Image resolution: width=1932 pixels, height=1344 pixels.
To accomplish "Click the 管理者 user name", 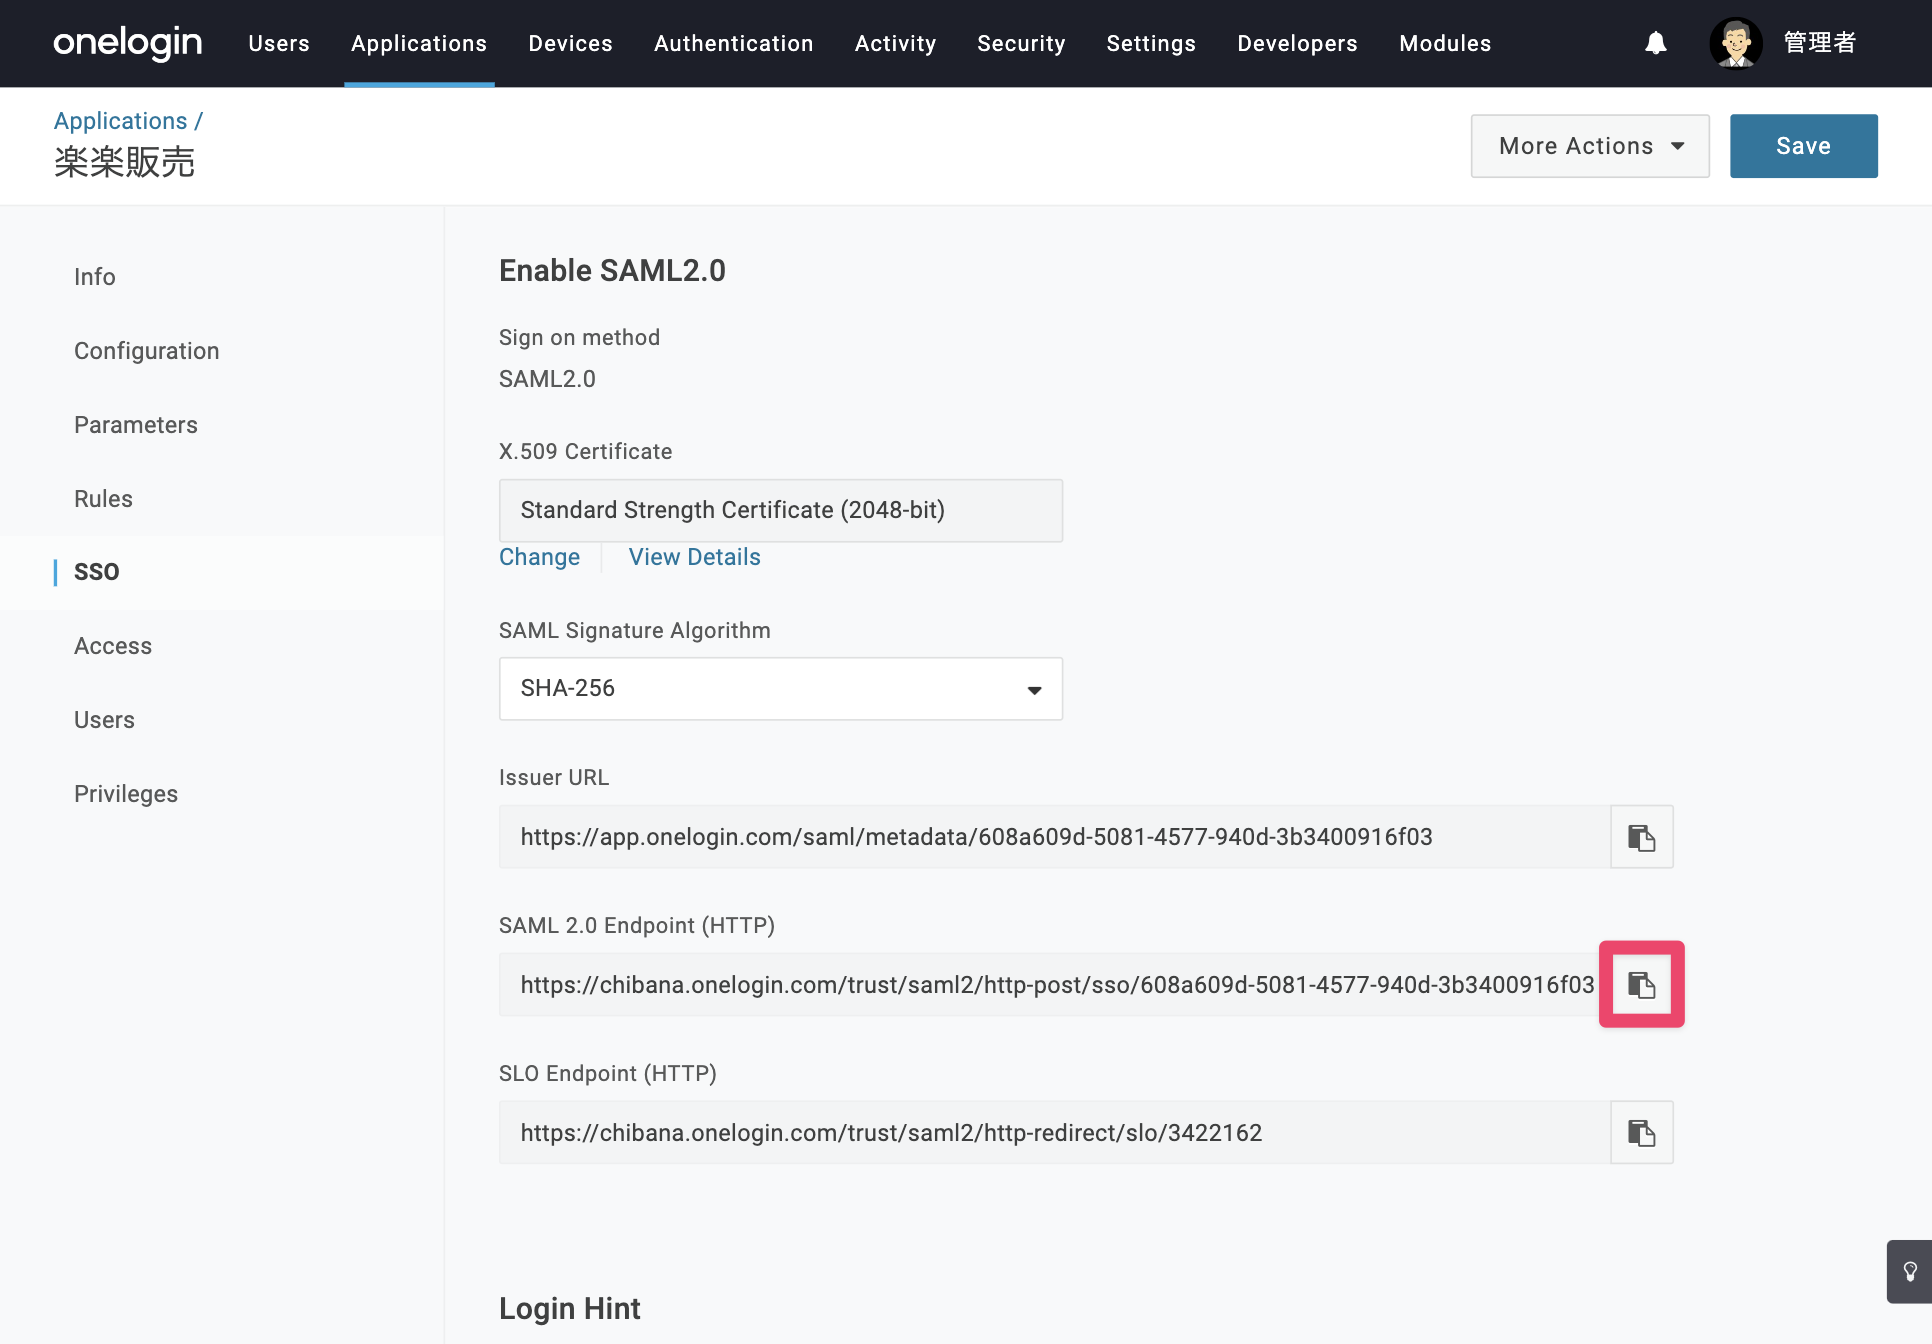I will click(1819, 43).
